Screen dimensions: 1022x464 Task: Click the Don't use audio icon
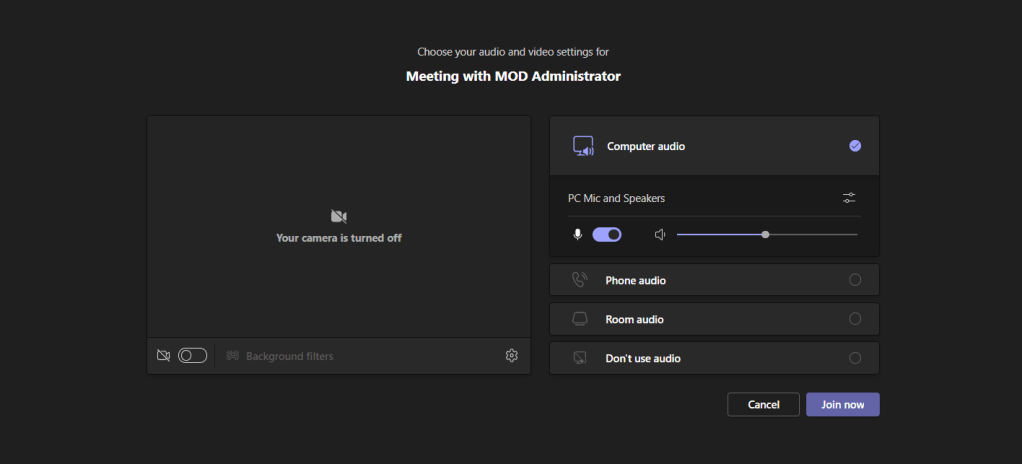(x=580, y=358)
